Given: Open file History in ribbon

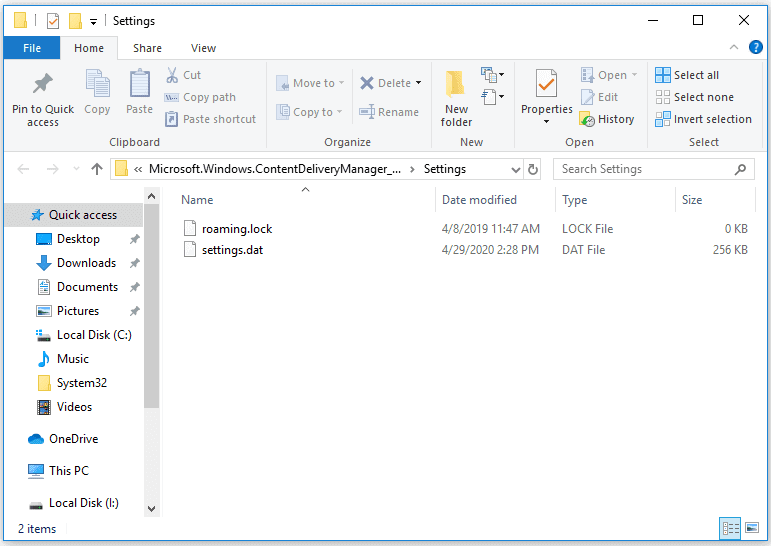Looking at the screenshot, I should 607,119.
